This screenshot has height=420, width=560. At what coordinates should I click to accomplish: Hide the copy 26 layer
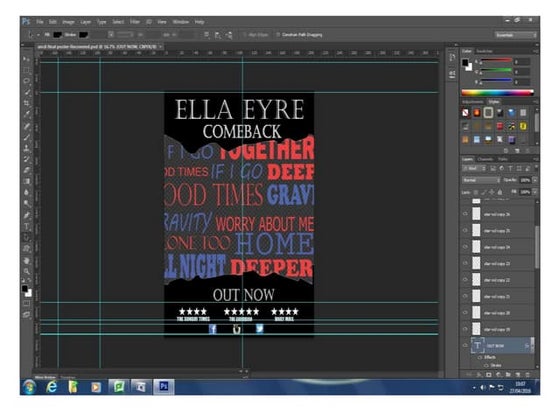(465, 214)
